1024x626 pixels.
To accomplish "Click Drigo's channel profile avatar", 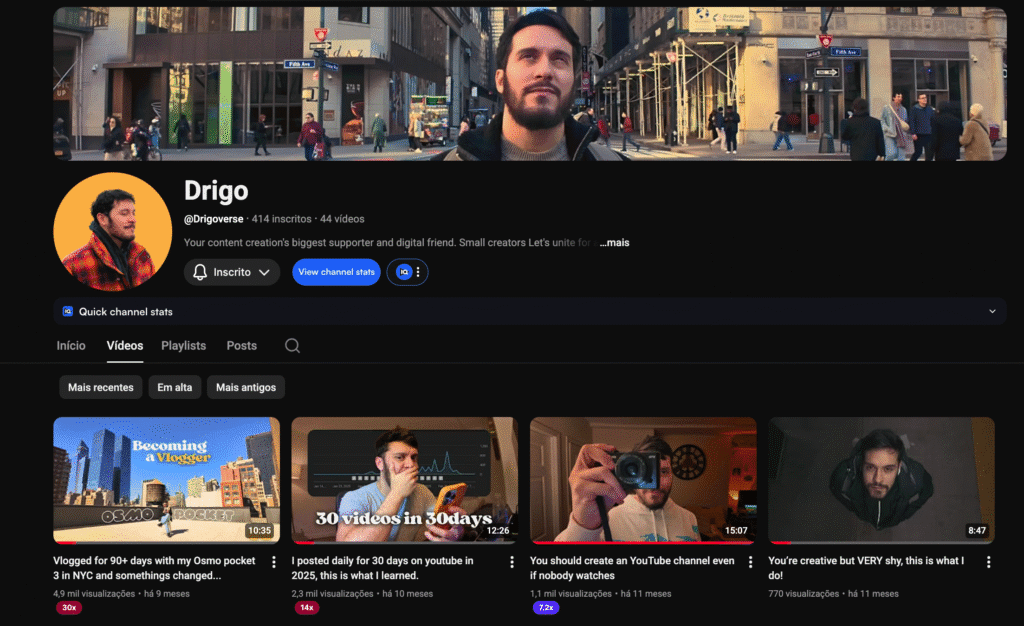I will pyautogui.click(x=112, y=230).
